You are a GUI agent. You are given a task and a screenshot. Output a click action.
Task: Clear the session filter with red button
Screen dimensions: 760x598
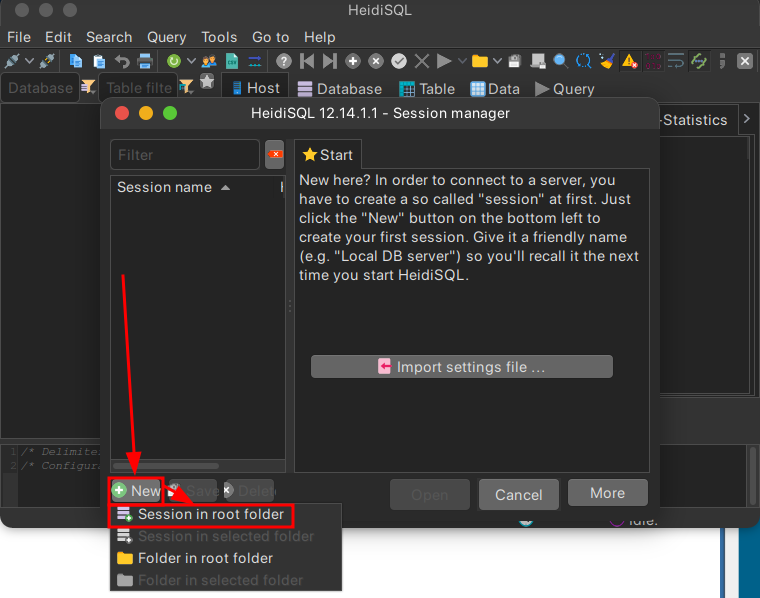click(275, 155)
